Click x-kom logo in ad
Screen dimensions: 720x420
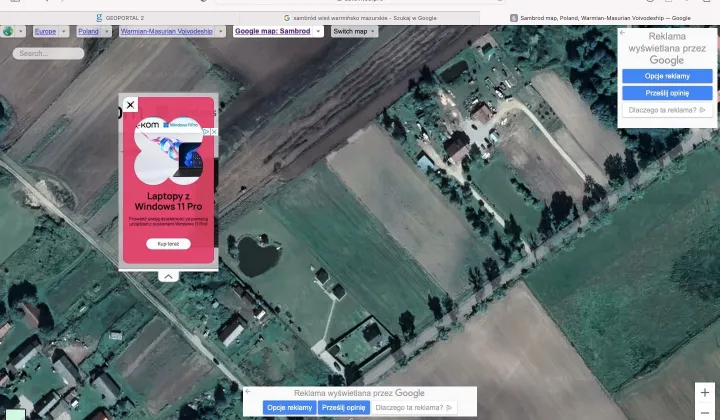(x=148, y=125)
